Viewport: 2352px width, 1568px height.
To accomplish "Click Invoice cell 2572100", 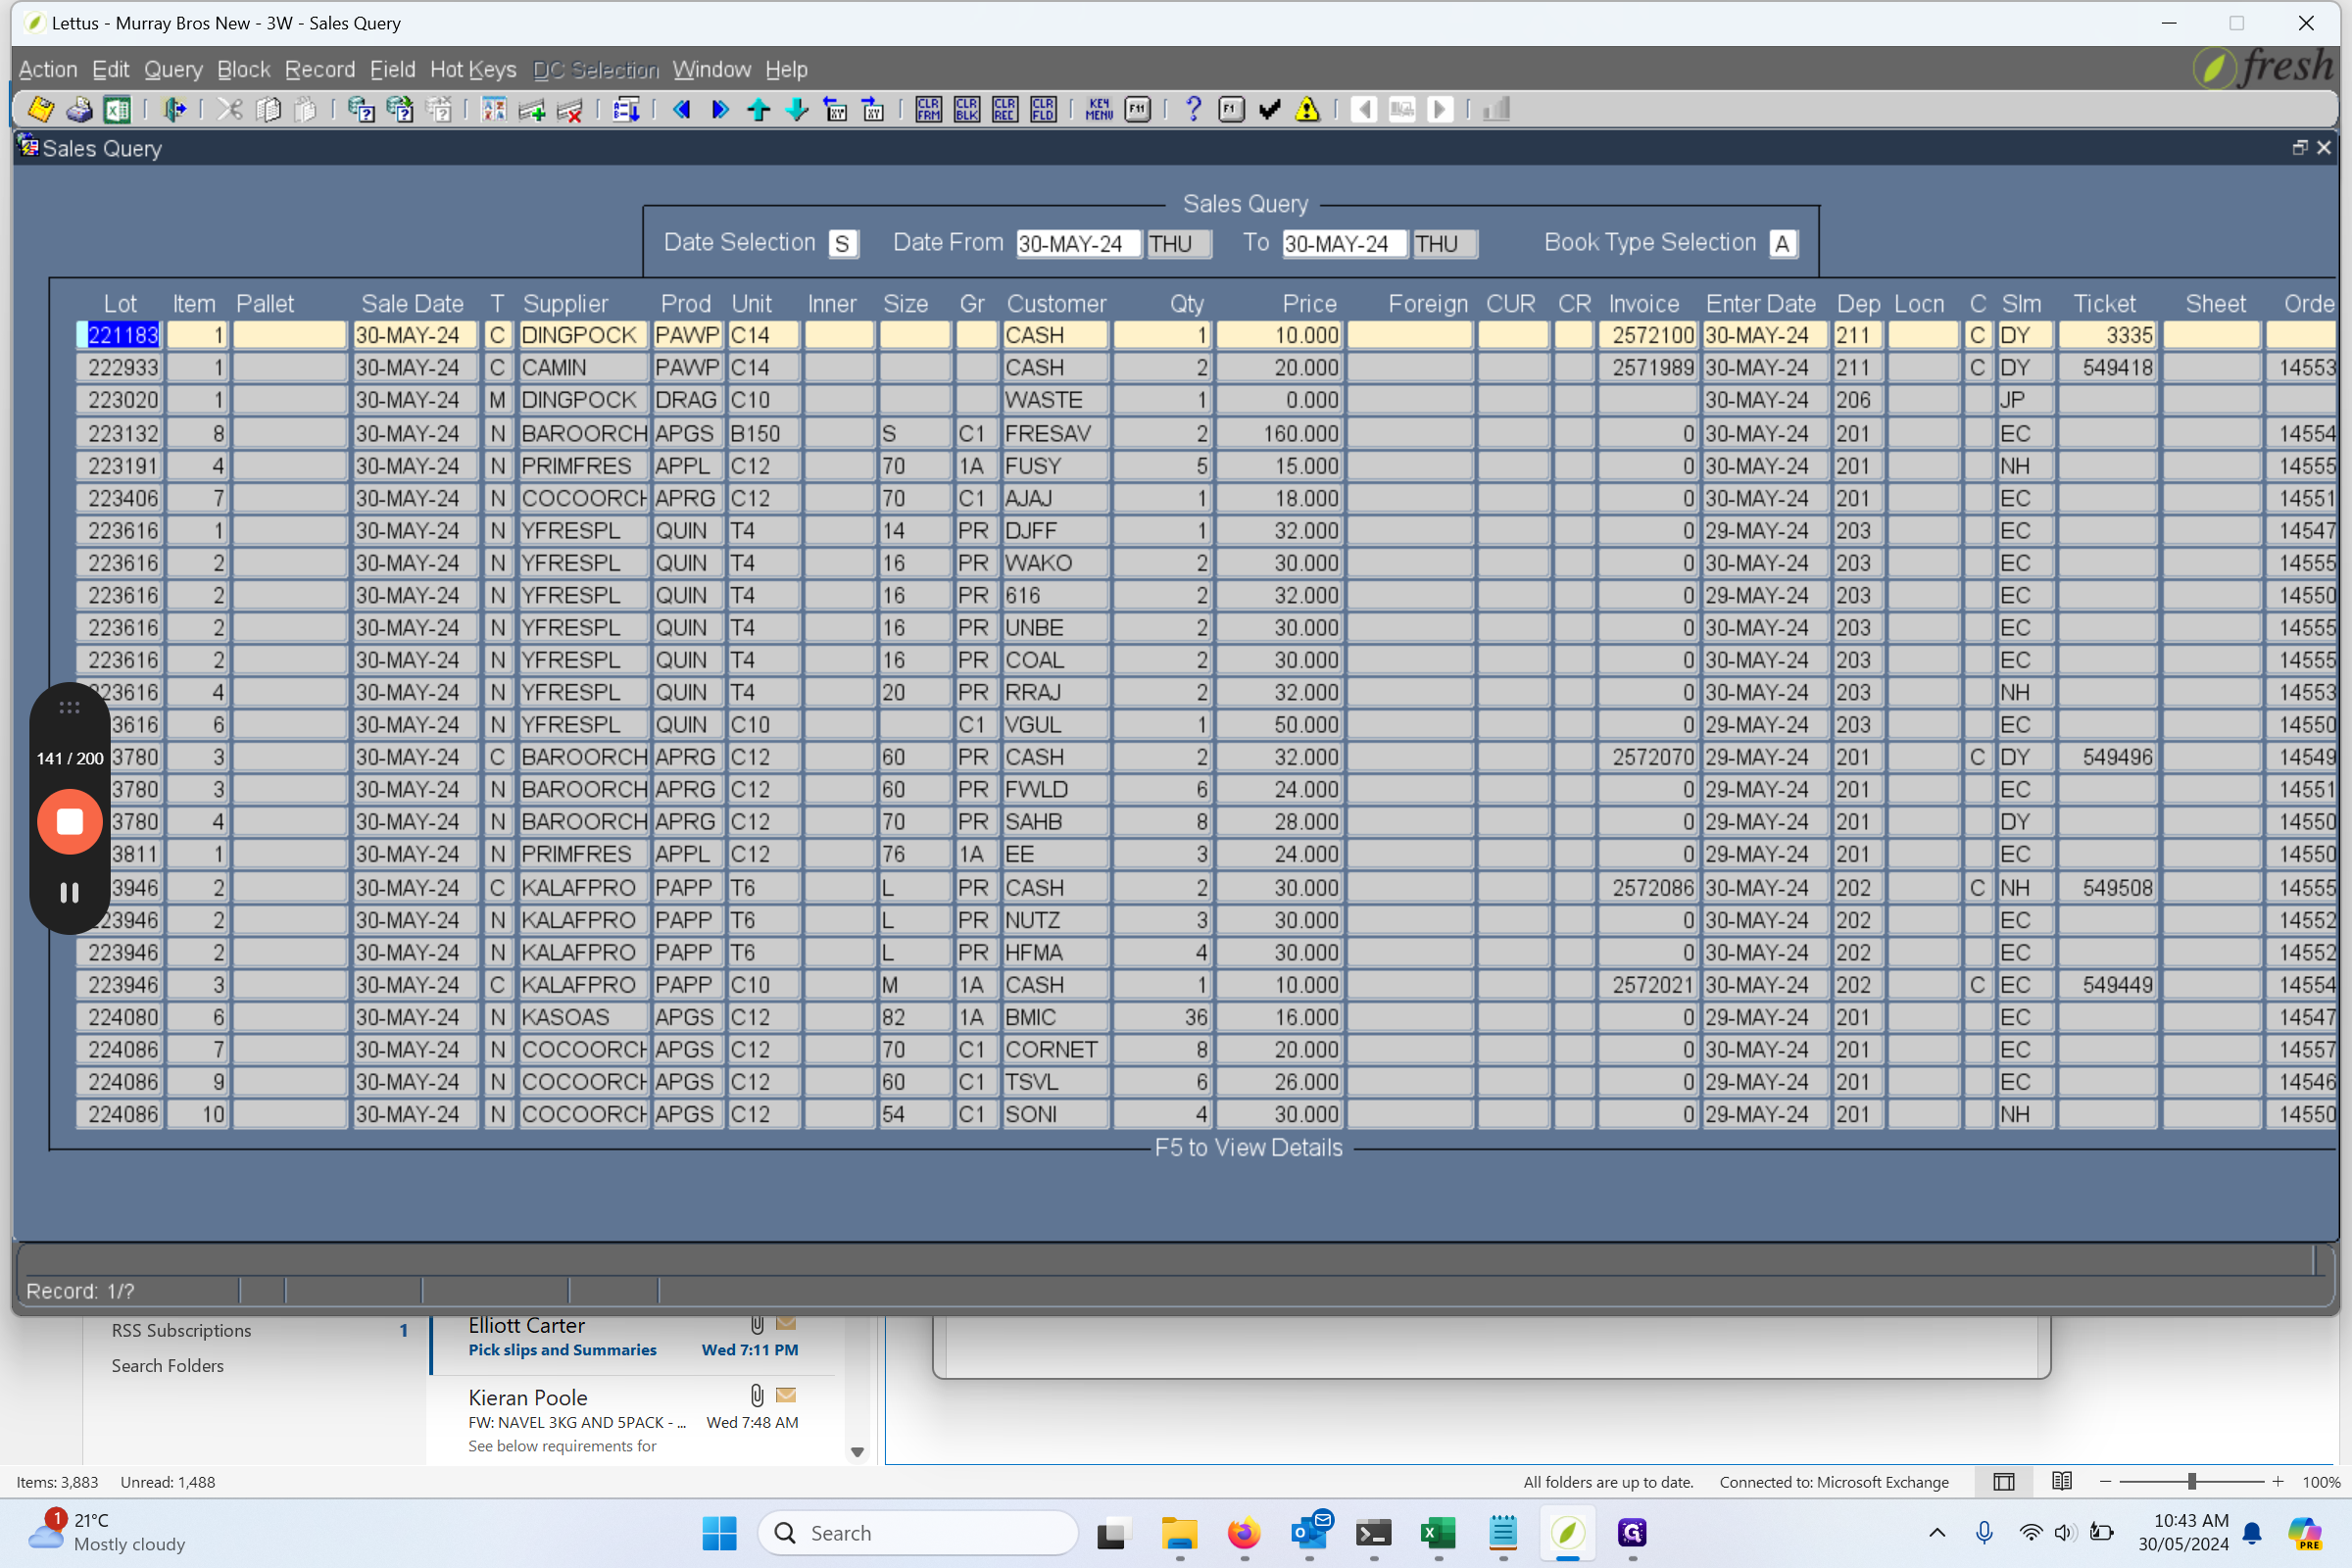I will click(1648, 335).
